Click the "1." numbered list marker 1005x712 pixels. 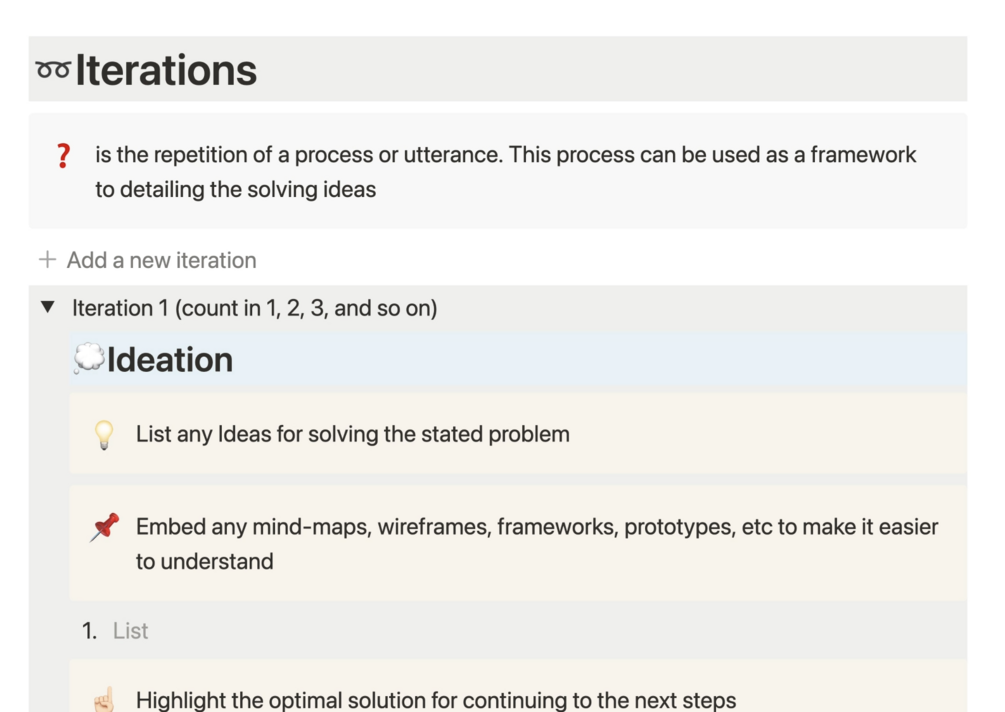(90, 631)
